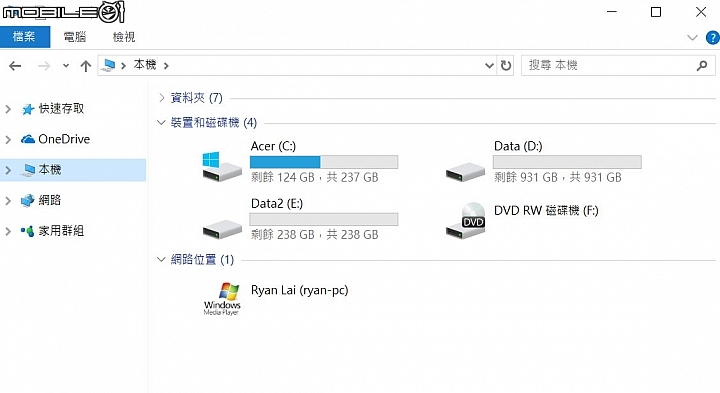Expand the 資料夾 (7) group
This screenshot has height=393, width=720.
(x=161, y=97)
